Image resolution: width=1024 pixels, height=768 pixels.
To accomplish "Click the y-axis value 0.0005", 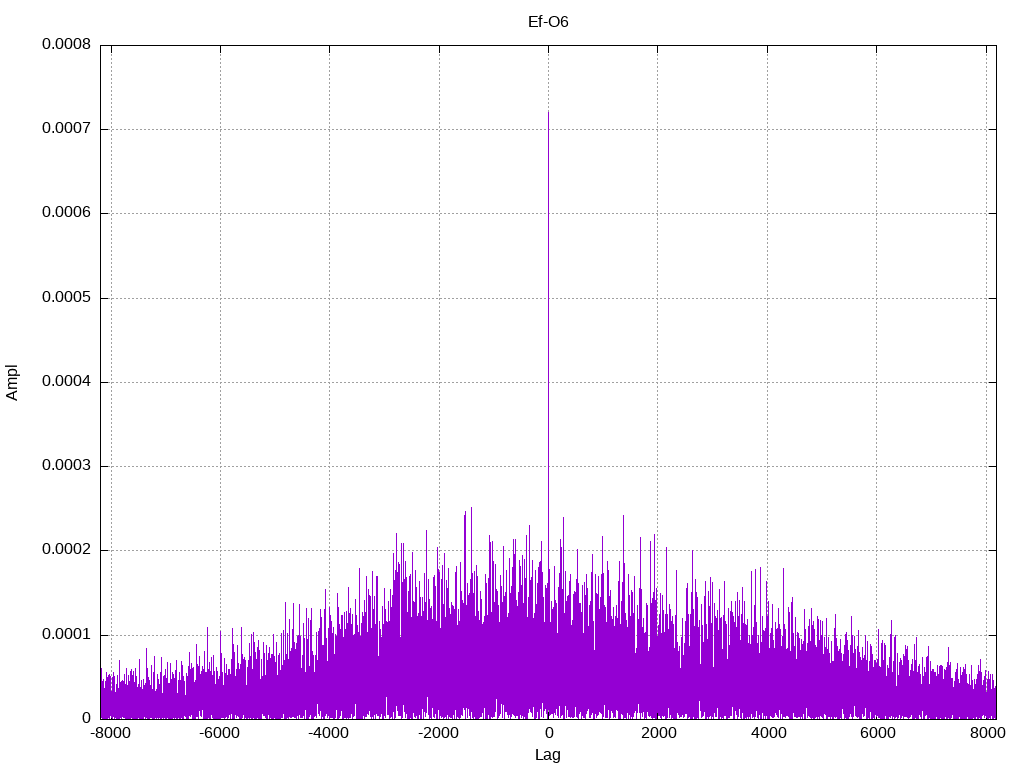I will pyautogui.click(x=67, y=298).
